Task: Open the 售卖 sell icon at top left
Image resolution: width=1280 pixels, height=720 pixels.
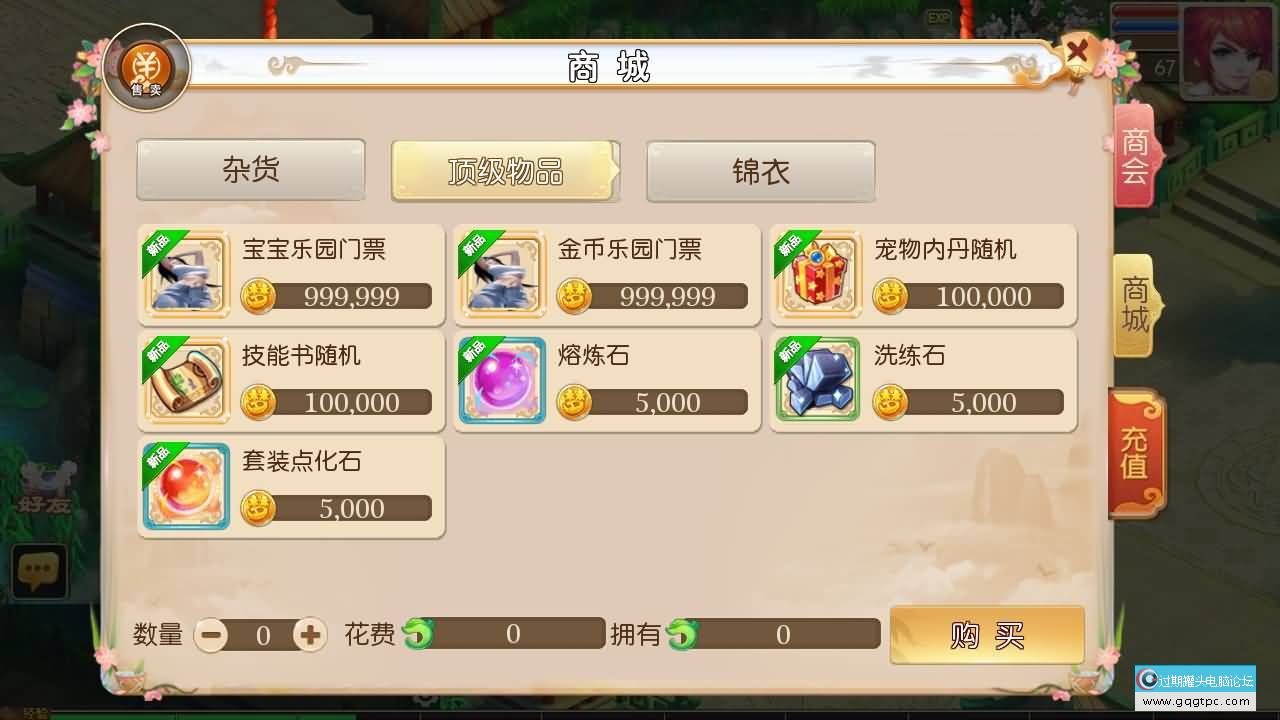Action: [147, 67]
